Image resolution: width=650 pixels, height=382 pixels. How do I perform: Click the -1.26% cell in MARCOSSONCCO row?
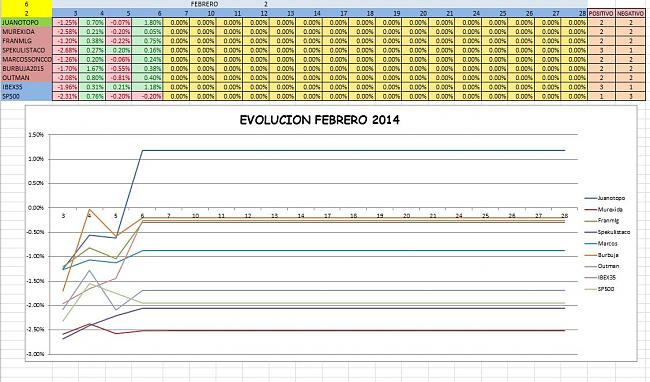pyautogui.click(x=65, y=59)
